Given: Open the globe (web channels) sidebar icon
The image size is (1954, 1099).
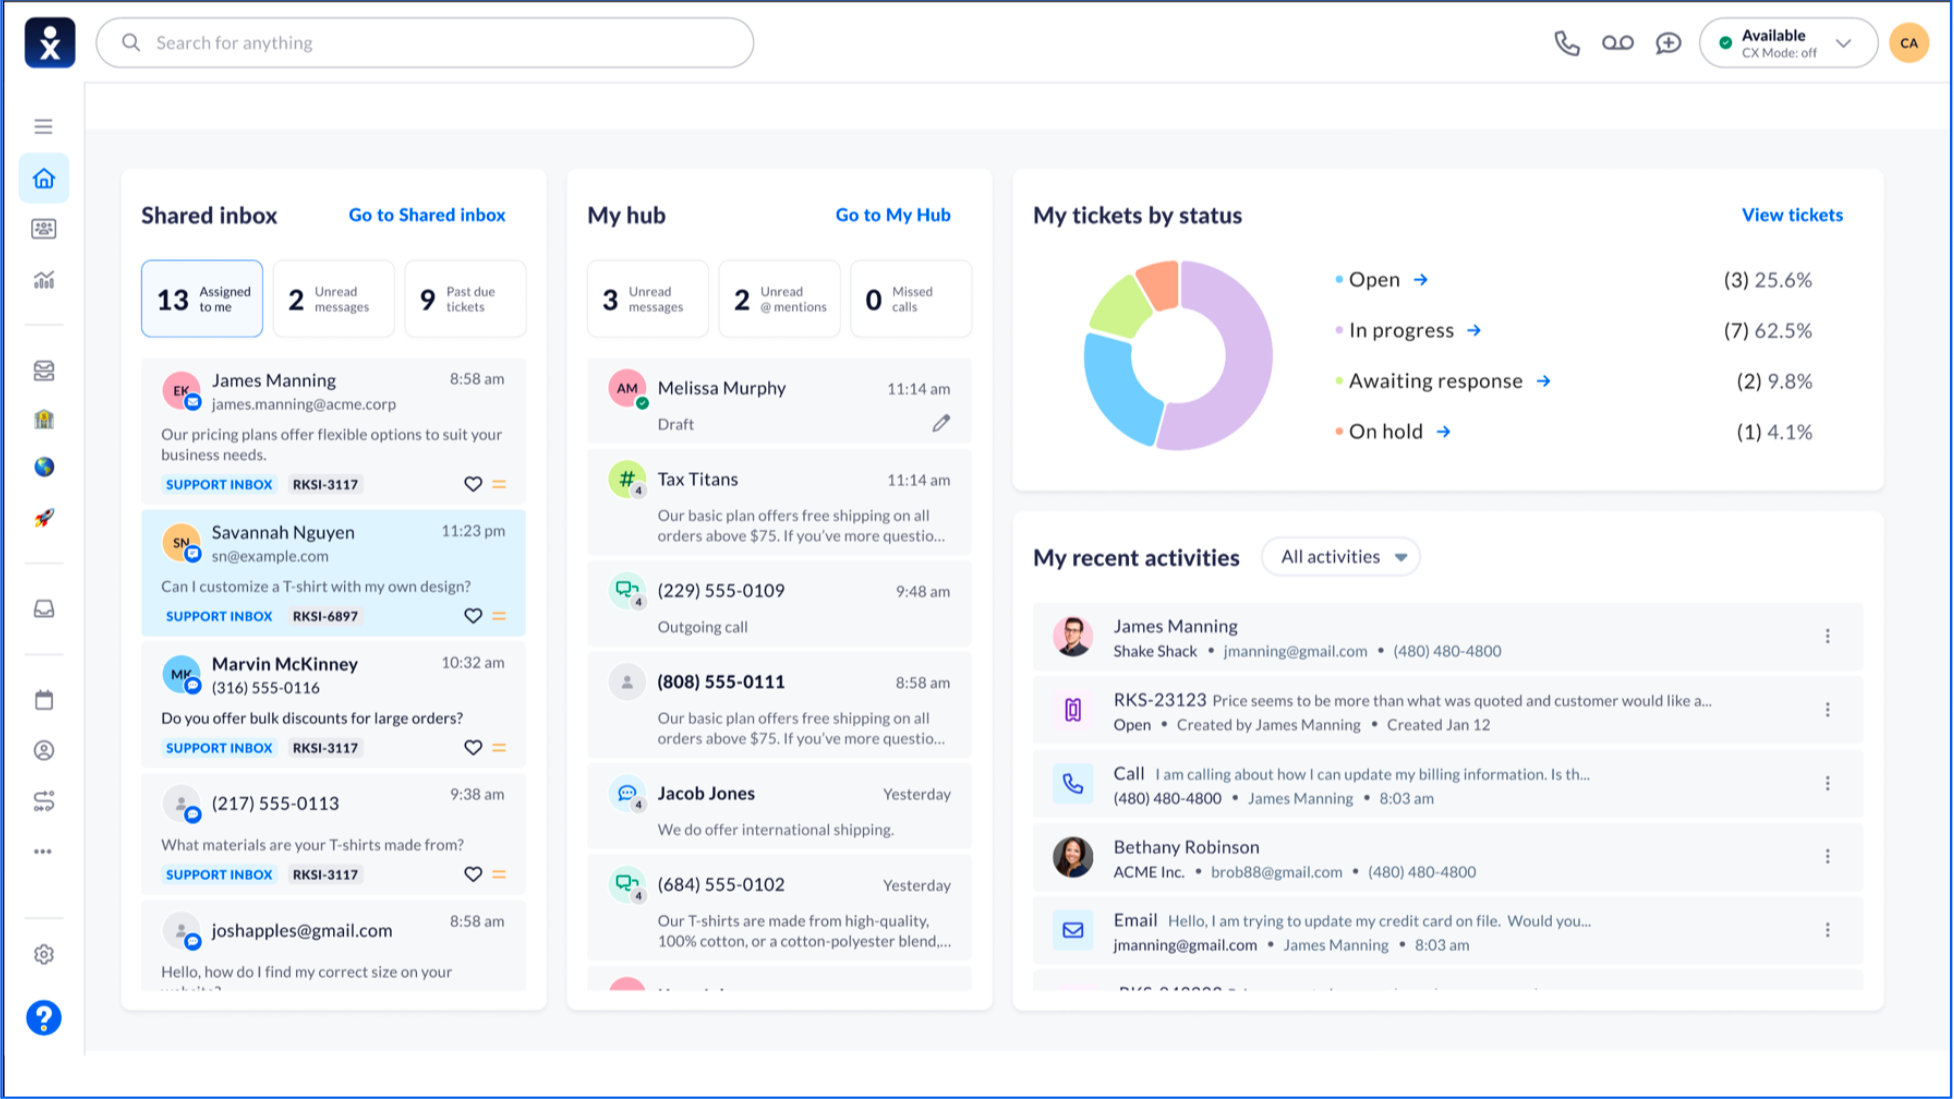Looking at the screenshot, I should [x=43, y=466].
